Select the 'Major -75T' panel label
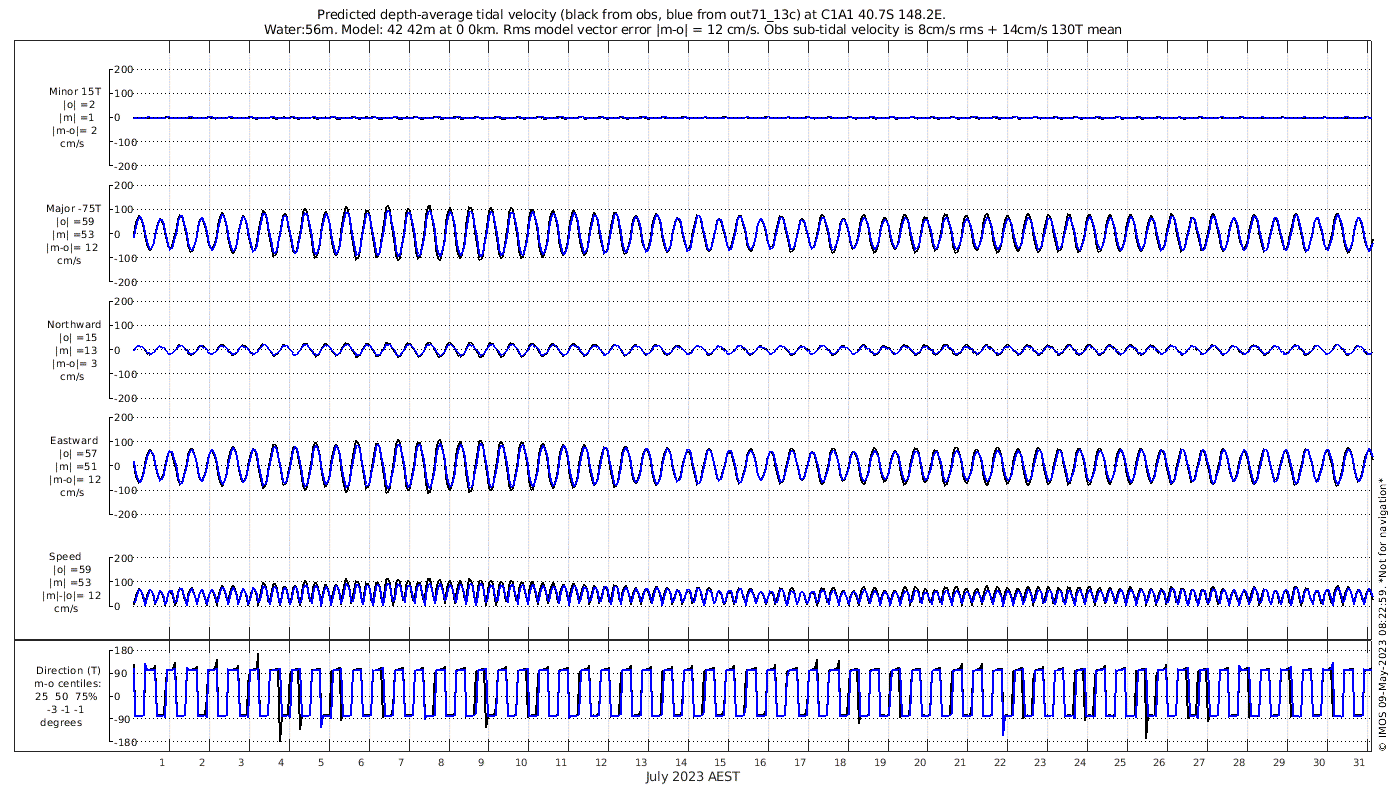Screen dimensions: 1400x800 74,209
